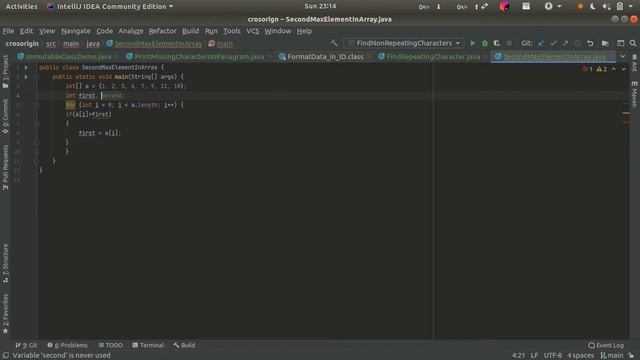
Task: Click the main method breadcrumb
Action: (x=221, y=44)
